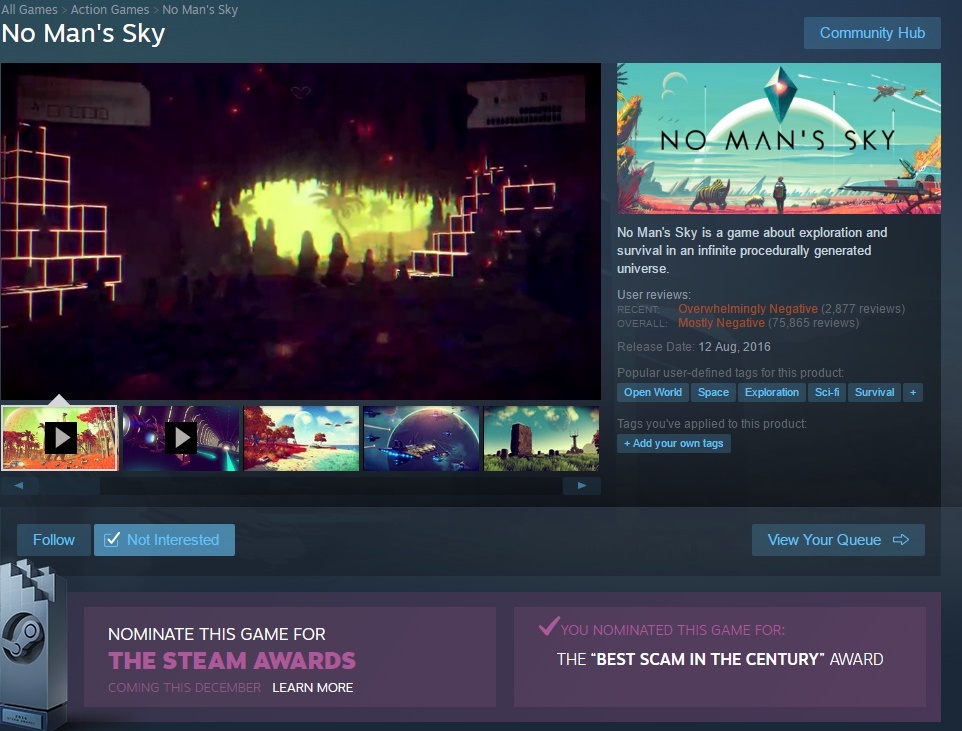
Task: Click the No Man's Sky header image
Action: 778,138
